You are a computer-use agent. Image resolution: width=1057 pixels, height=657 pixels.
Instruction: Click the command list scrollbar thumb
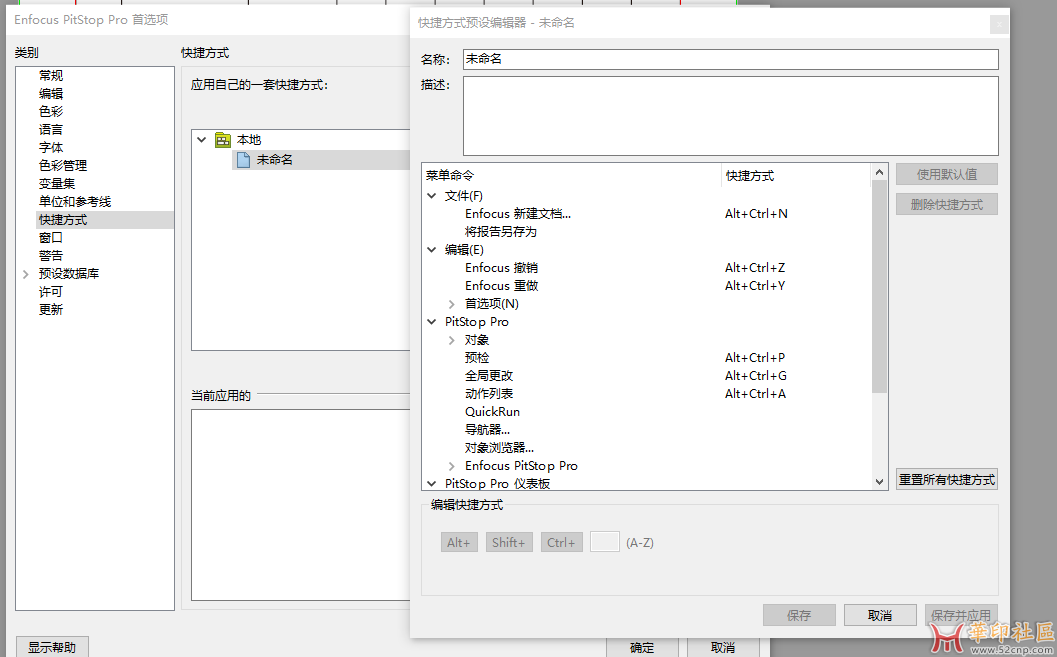(879, 286)
